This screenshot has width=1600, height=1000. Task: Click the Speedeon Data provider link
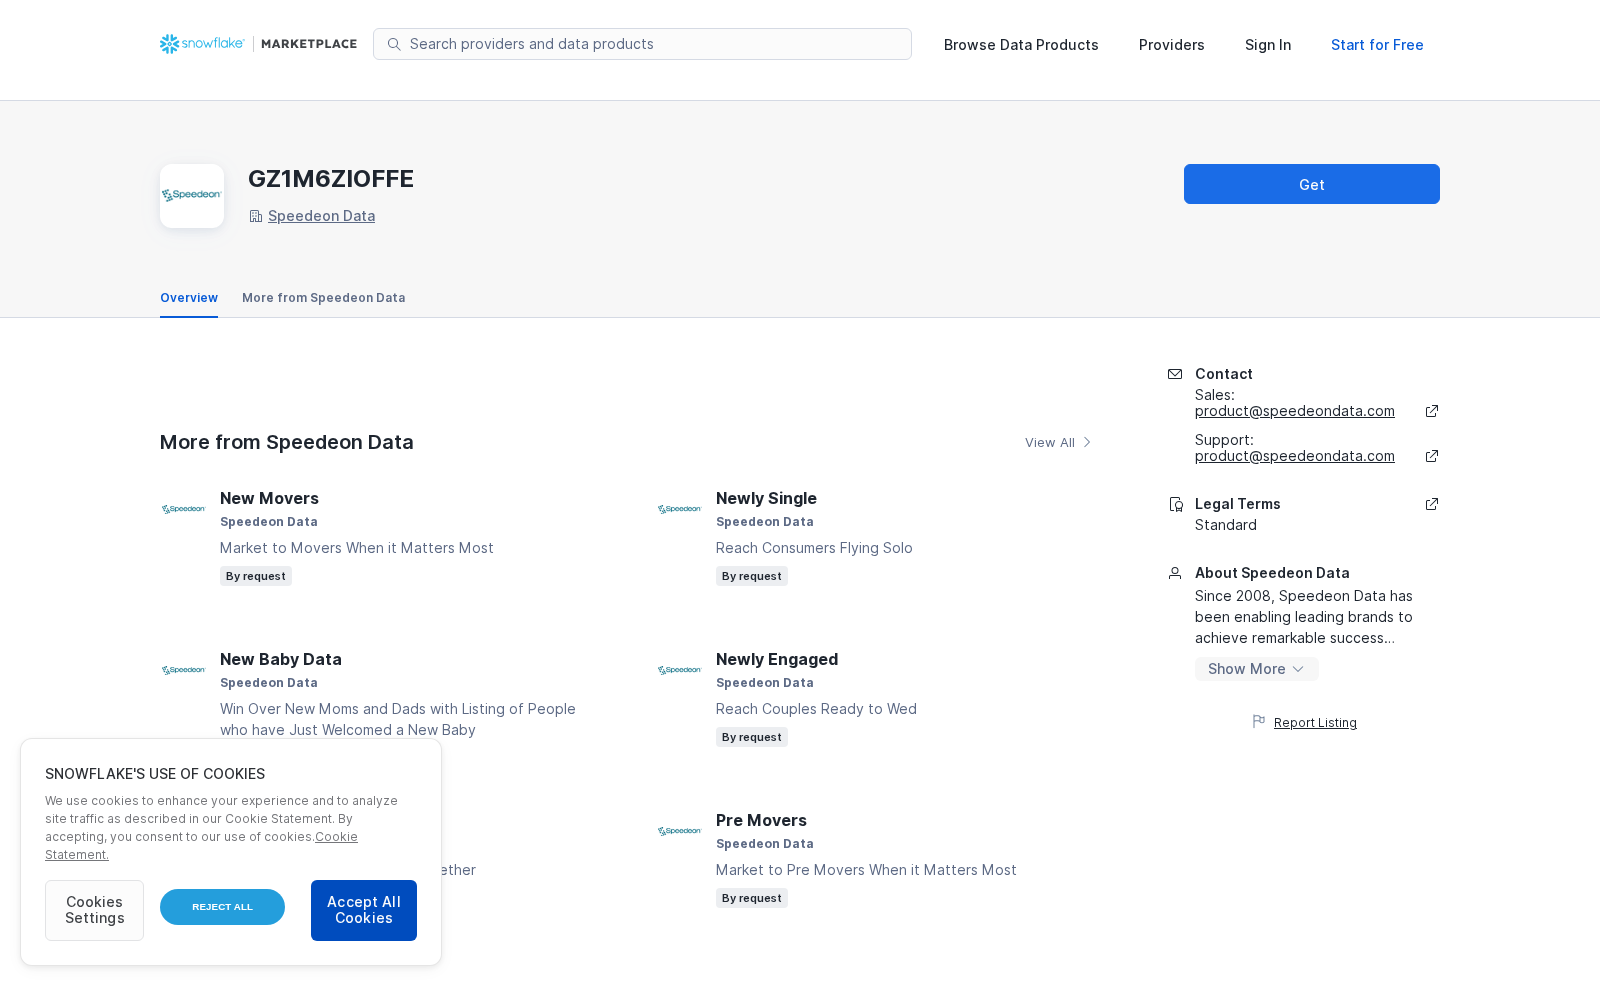[x=321, y=216]
